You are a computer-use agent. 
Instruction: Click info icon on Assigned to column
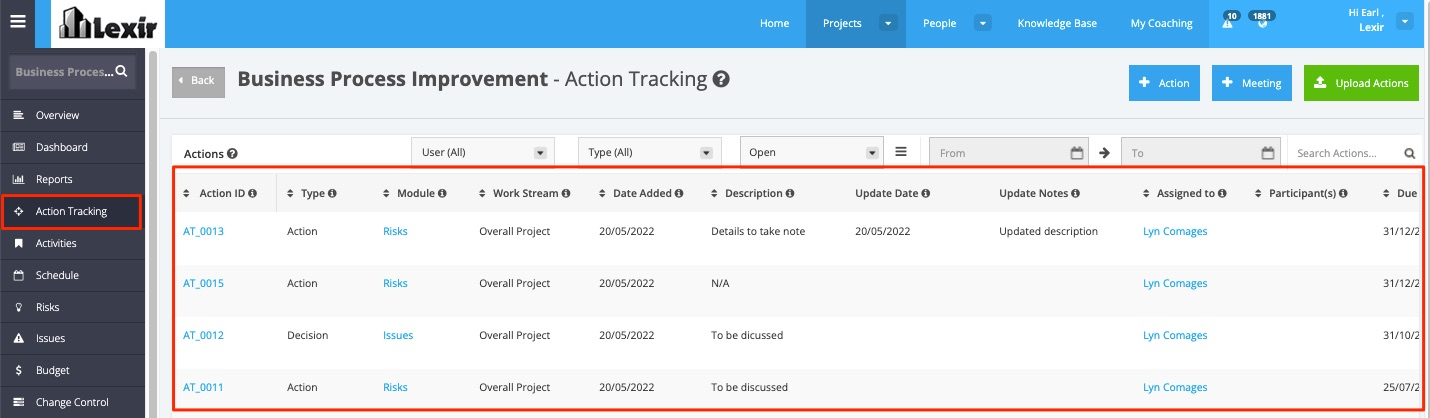pos(1222,193)
